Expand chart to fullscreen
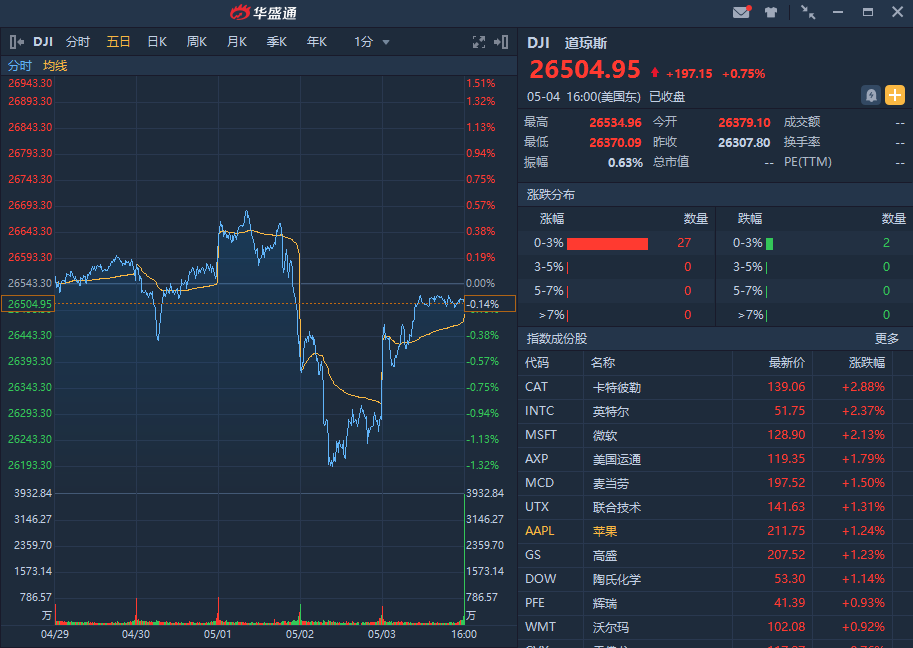913x648 pixels. click(x=479, y=42)
